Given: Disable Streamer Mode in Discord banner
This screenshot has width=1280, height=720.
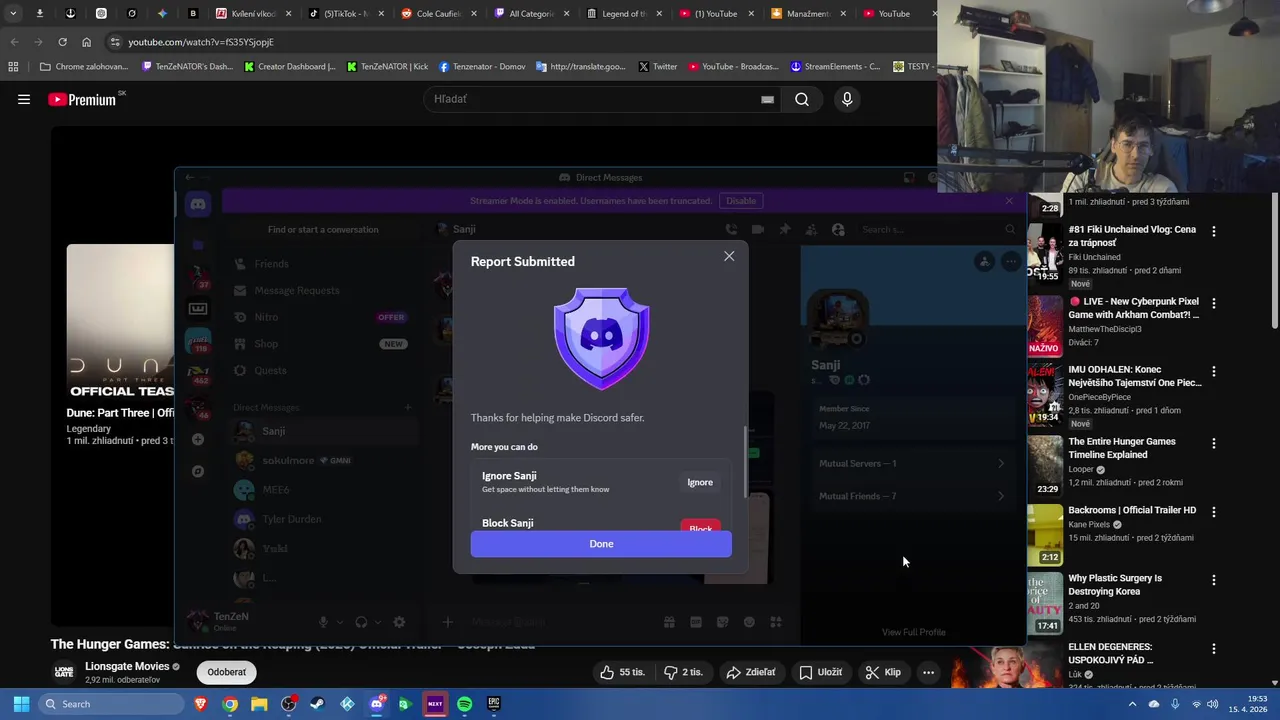Looking at the screenshot, I should pyautogui.click(x=741, y=201).
